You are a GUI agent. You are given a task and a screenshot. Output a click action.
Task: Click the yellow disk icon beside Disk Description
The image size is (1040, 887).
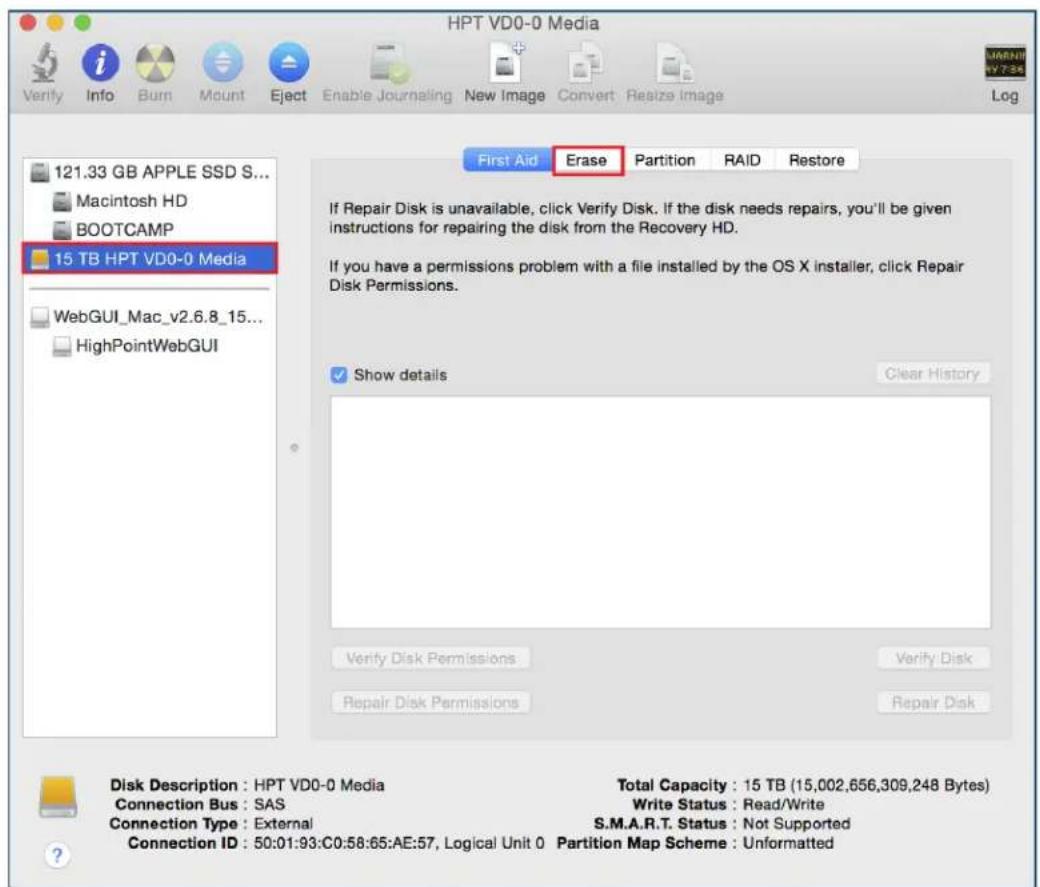58,797
